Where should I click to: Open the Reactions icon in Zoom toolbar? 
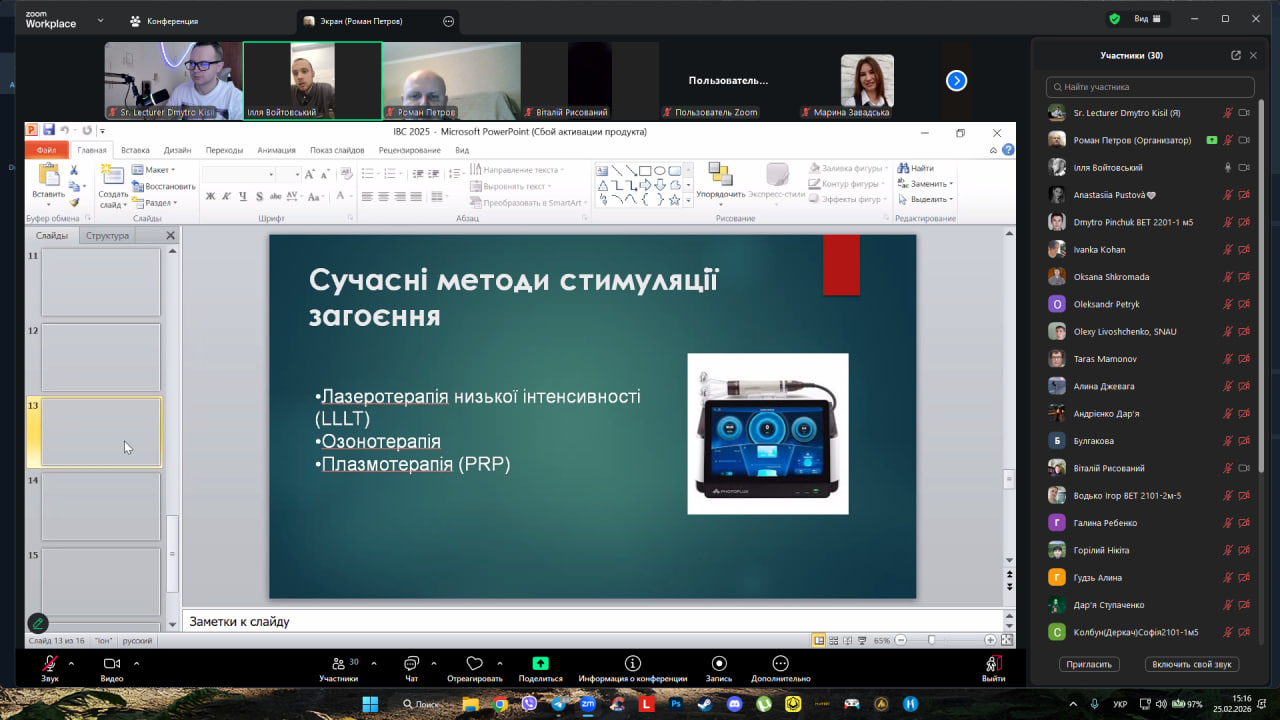coord(474,664)
